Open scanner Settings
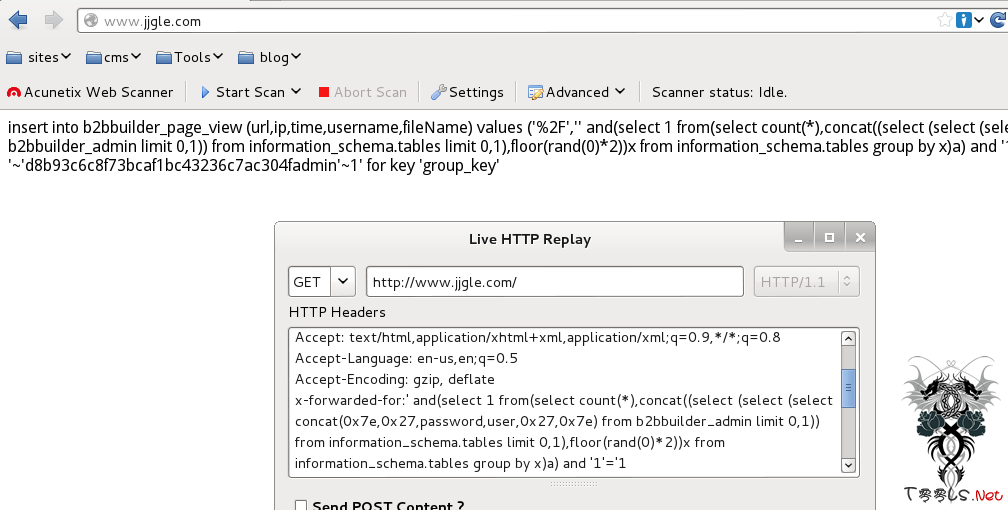Screen dimensions: 1008x510 467,92
